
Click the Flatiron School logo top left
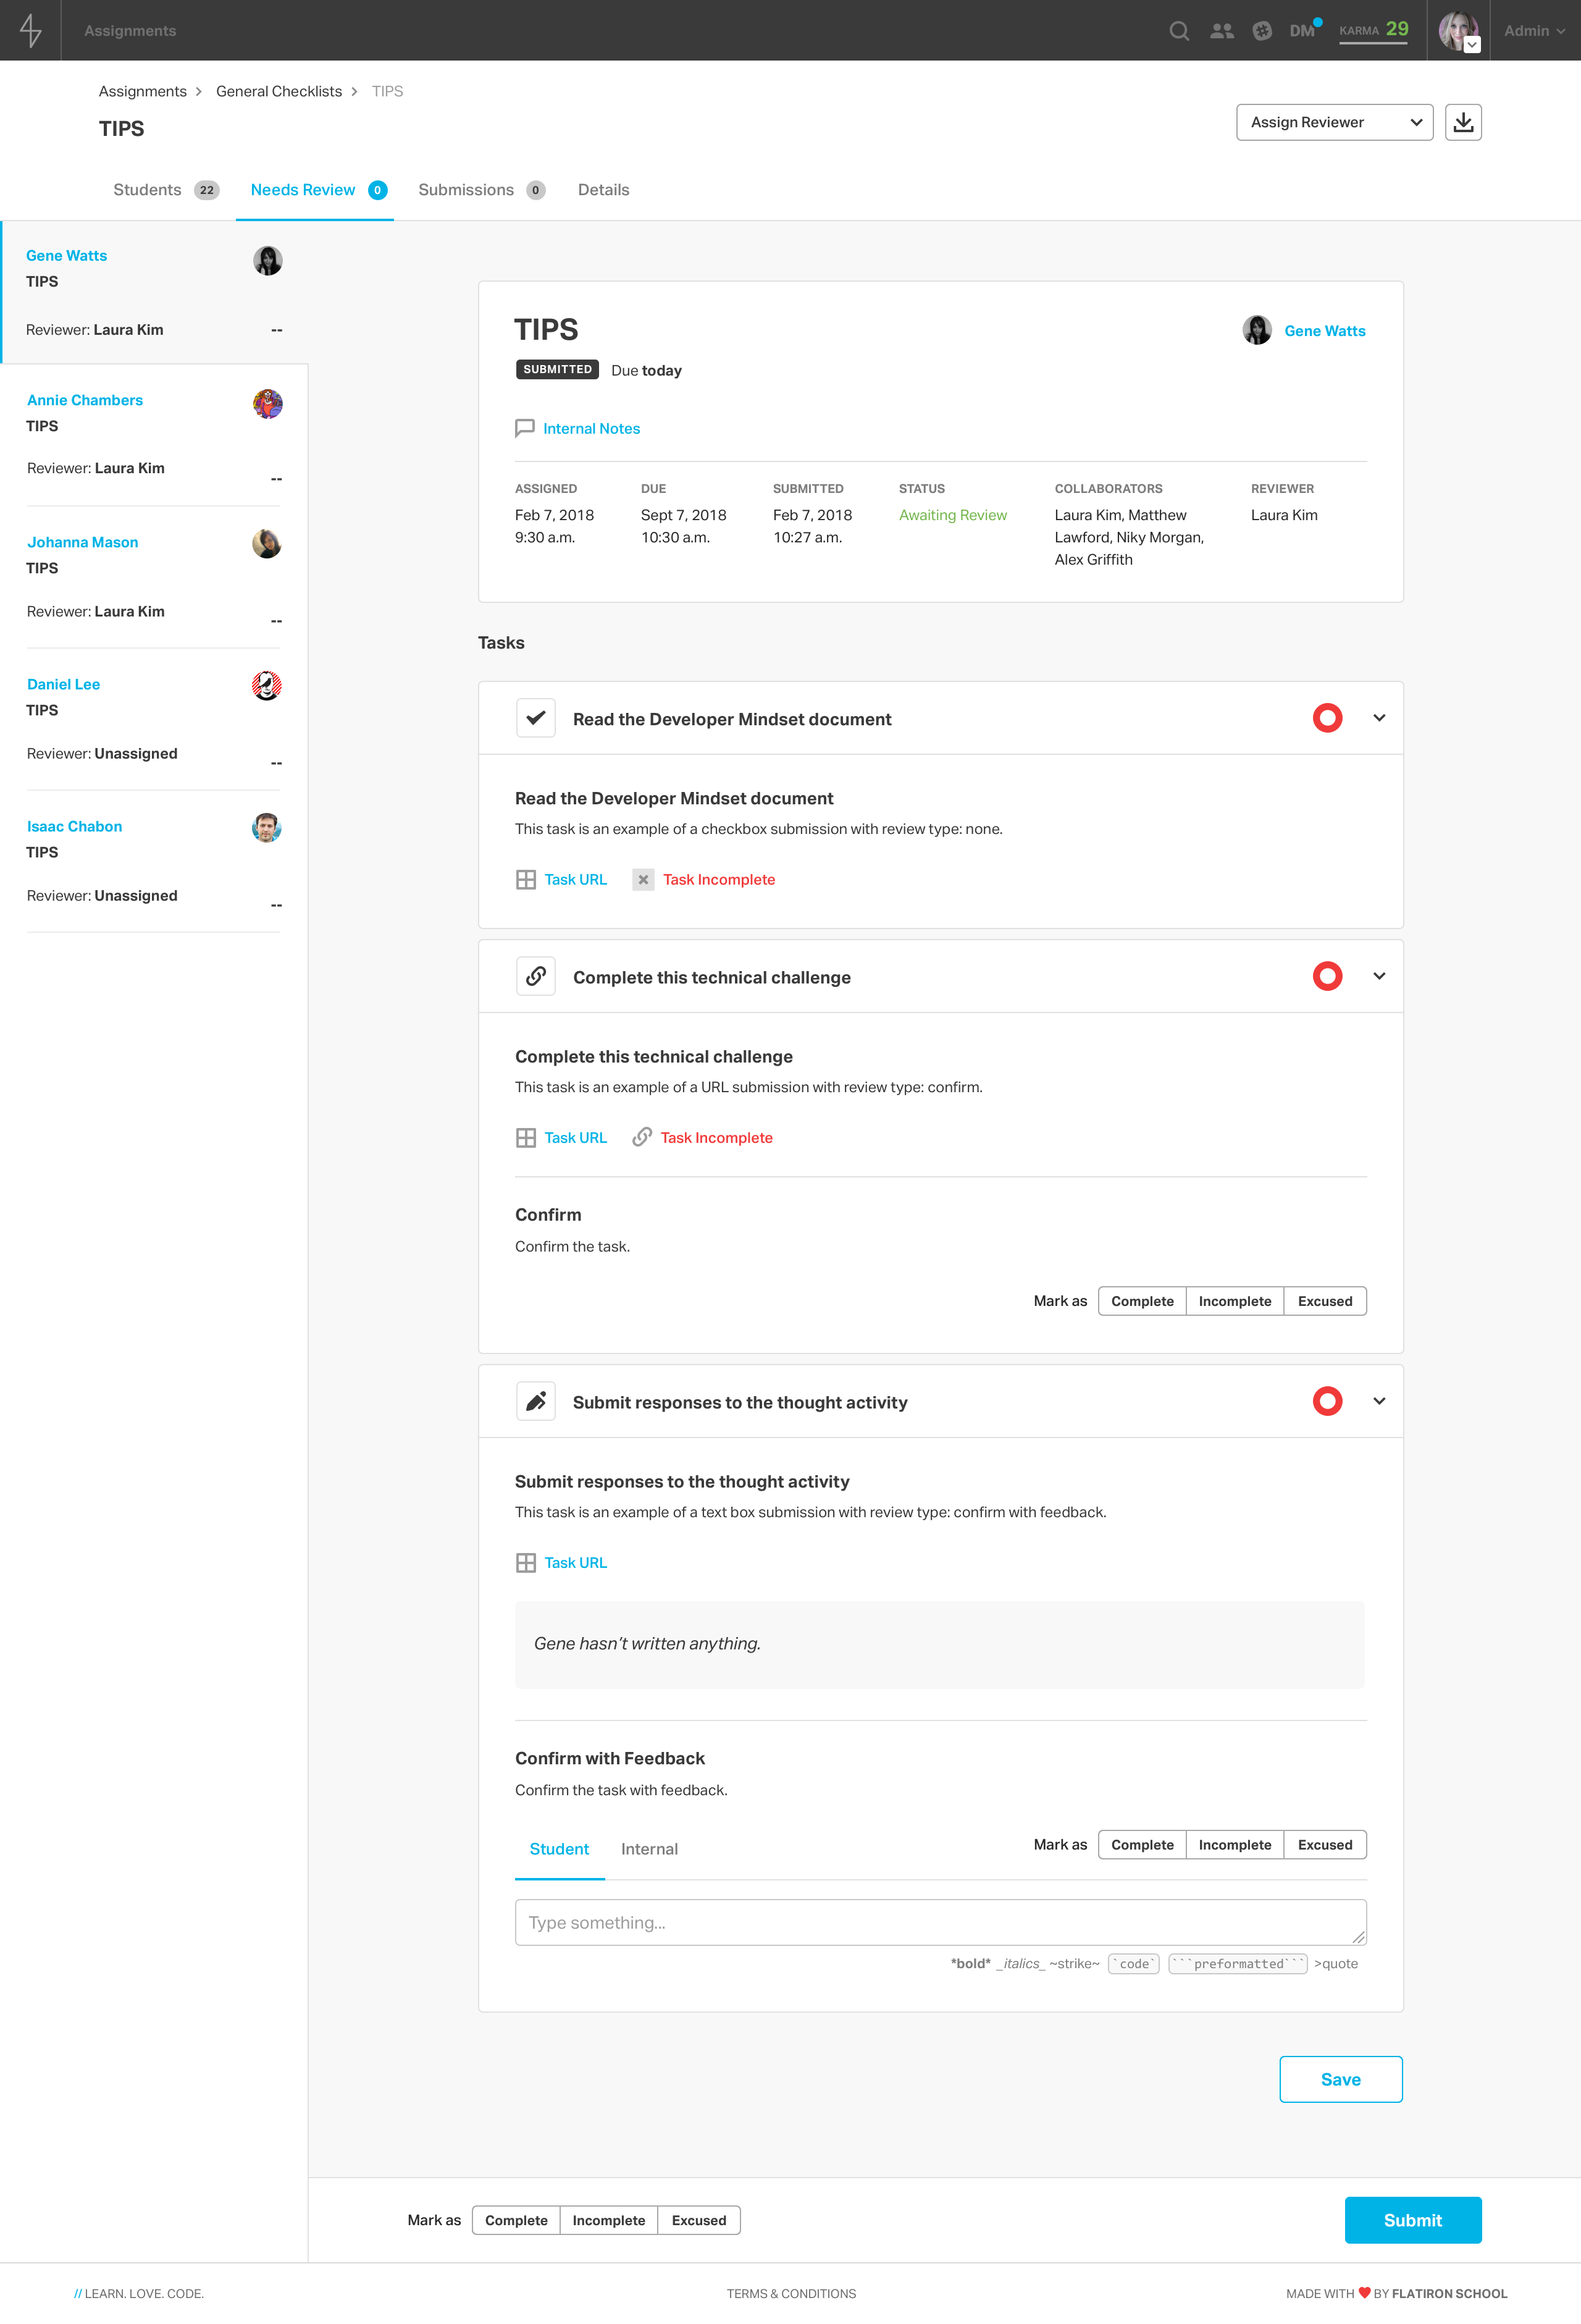click(x=31, y=30)
